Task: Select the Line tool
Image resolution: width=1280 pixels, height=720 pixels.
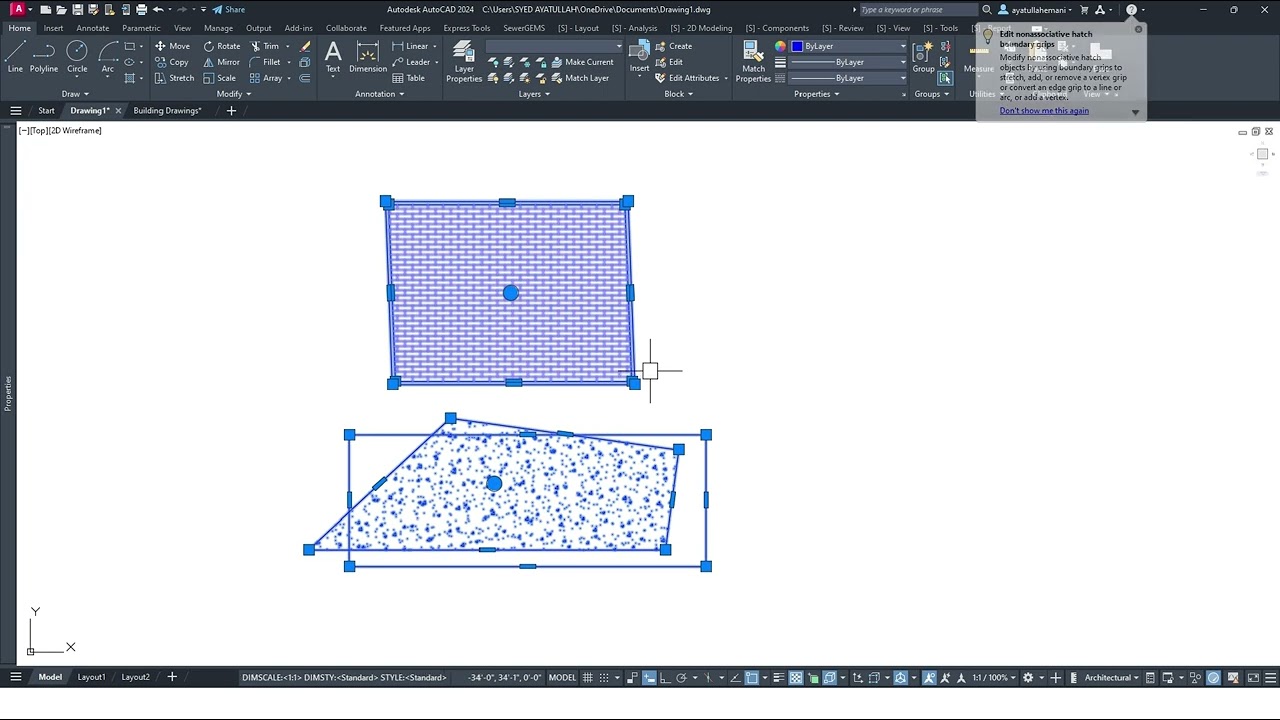Action: (15, 56)
